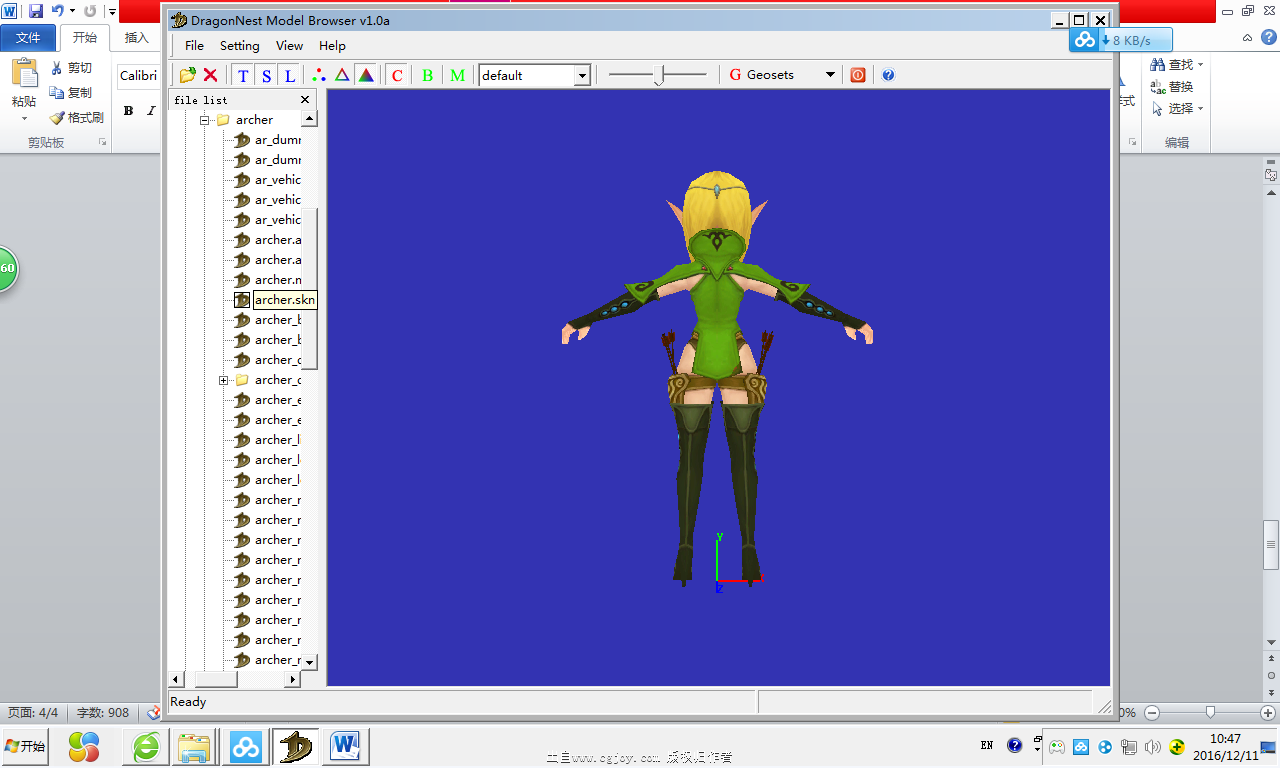
Task: Click the EN language indicator in tray
Action: pos(987,745)
